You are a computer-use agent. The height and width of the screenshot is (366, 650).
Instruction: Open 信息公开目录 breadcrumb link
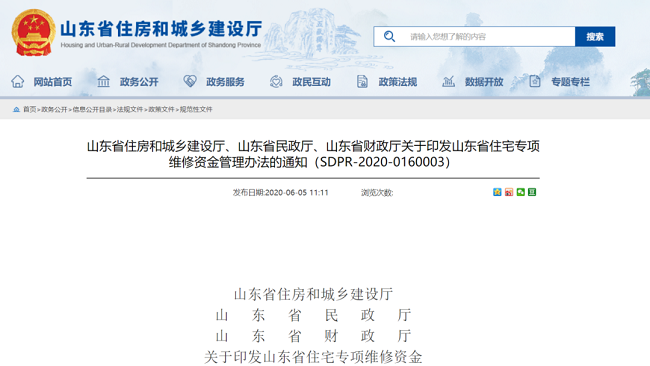click(92, 109)
